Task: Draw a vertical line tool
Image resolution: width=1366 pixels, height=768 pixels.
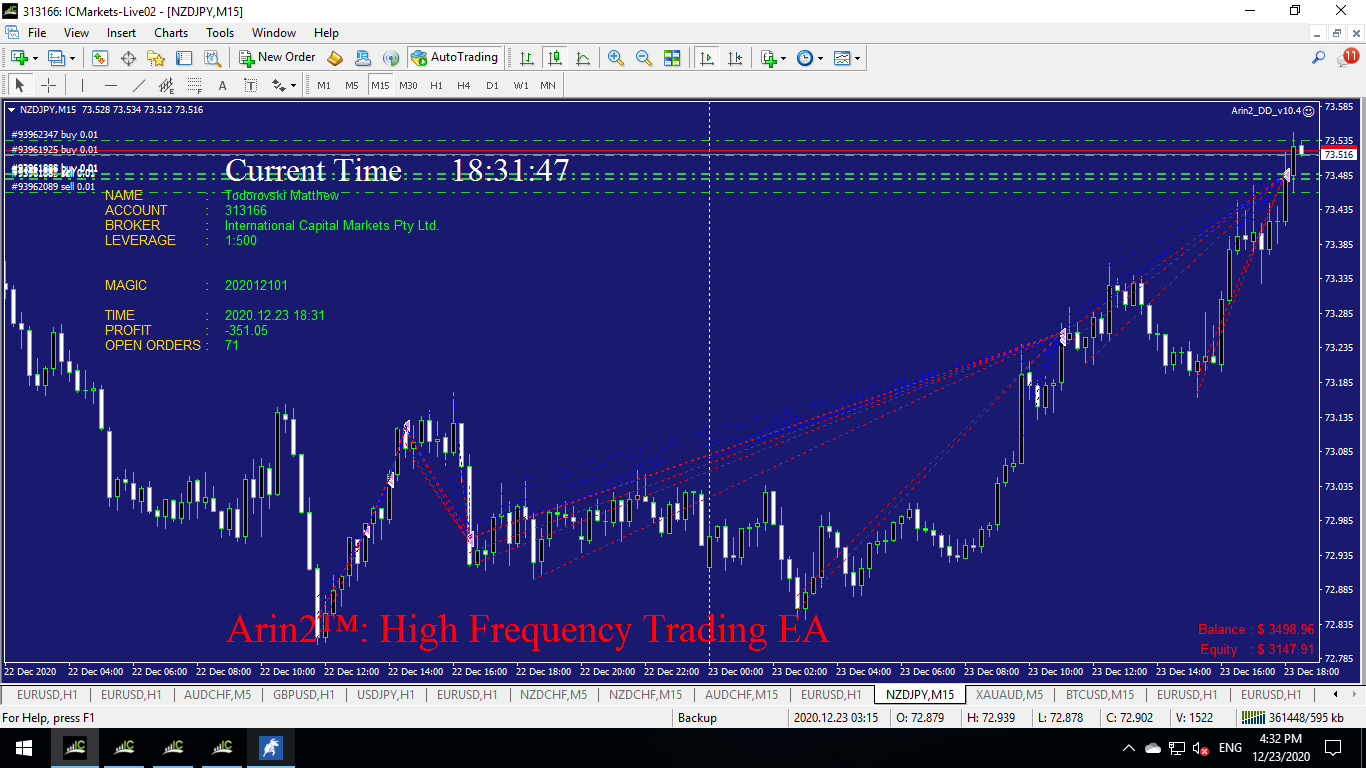Action: [x=82, y=85]
